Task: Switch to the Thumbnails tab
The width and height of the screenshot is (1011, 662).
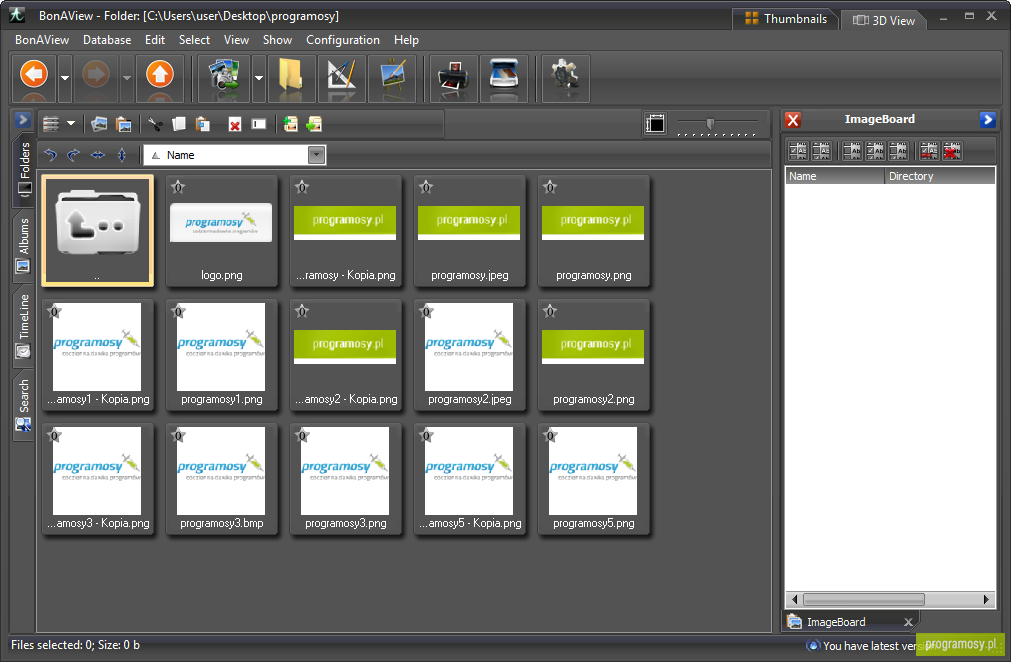Action: [x=786, y=19]
